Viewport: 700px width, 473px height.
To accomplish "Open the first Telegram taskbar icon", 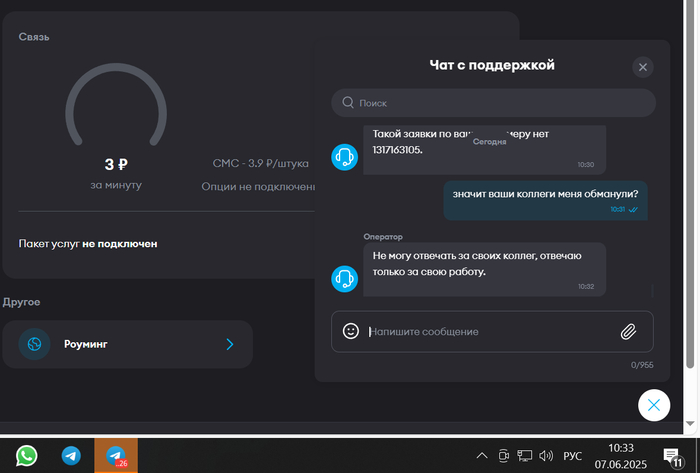I will click(x=71, y=456).
